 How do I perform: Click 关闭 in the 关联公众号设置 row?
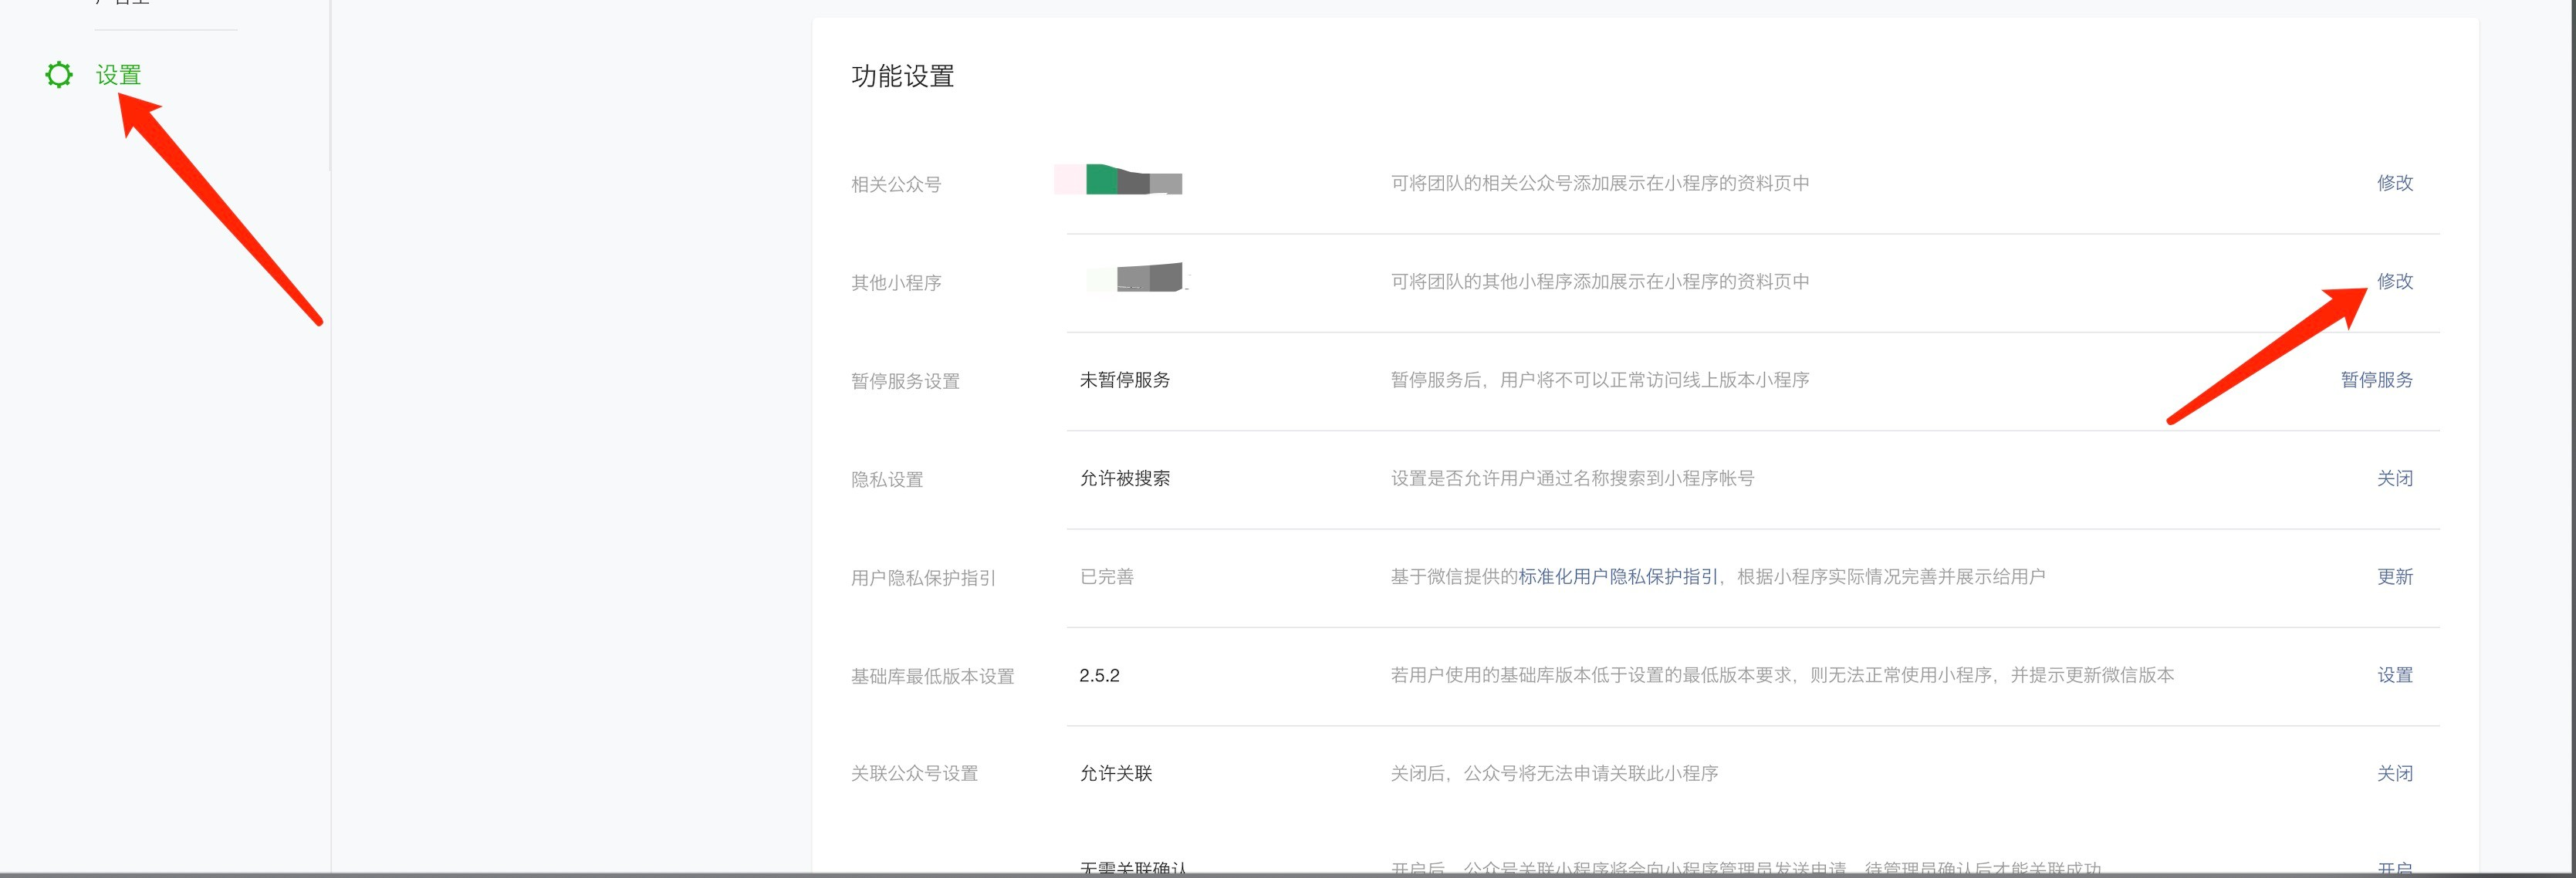(x=2394, y=773)
